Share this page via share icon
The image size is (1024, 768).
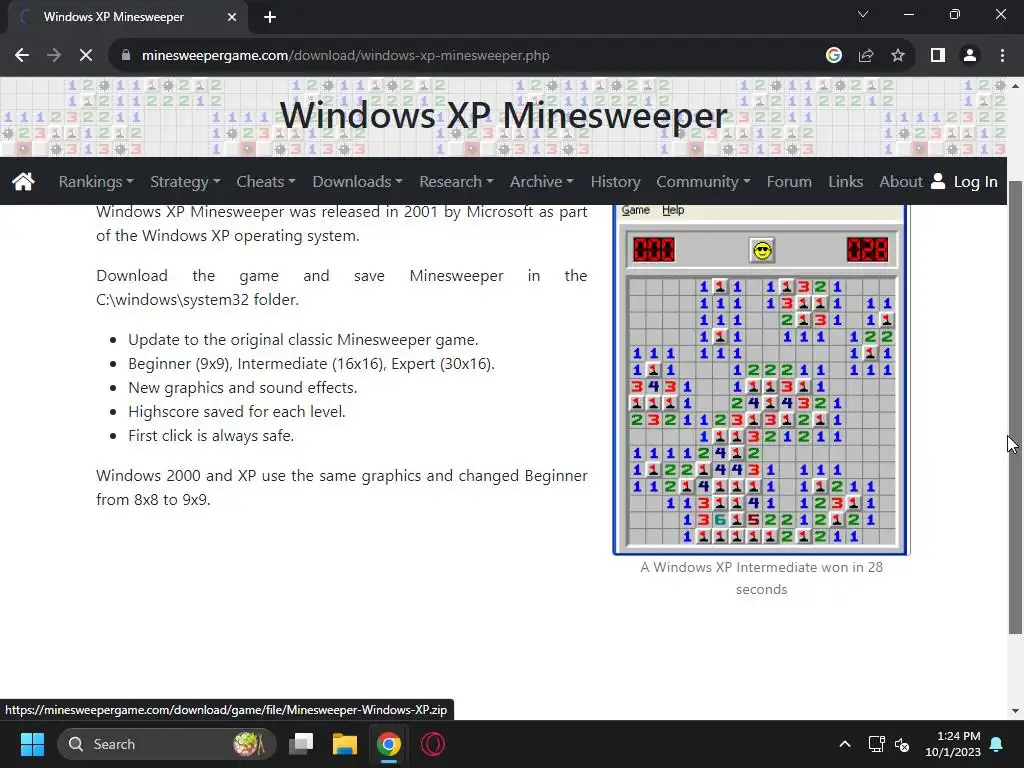tap(866, 56)
